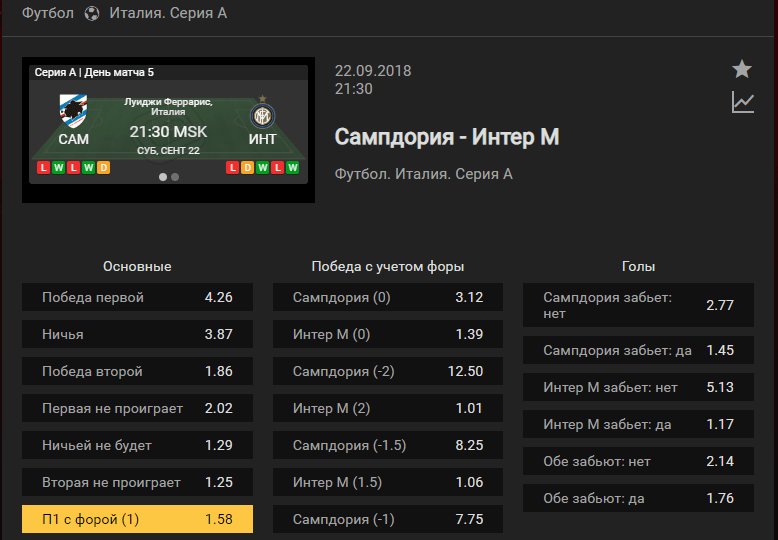This screenshot has height=540, width=778.
Task: Click Sampdoria's orange D form badge
Action: [x=103, y=167]
